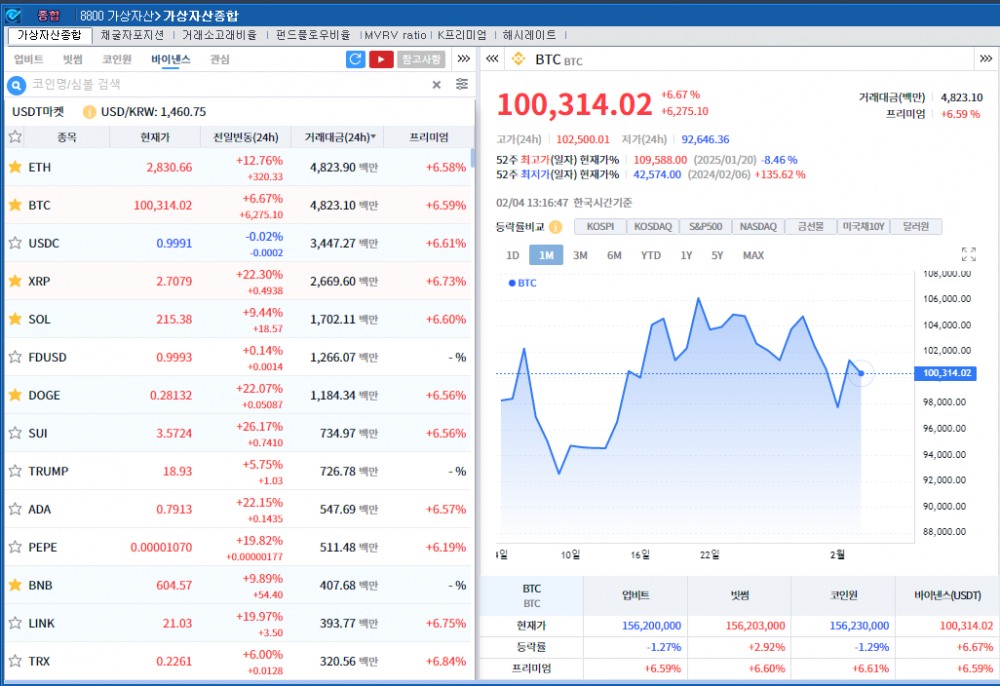Open the 참고사항 reference button
Image resolution: width=1000 pixels, height=686 pixels.
point(420,60)
